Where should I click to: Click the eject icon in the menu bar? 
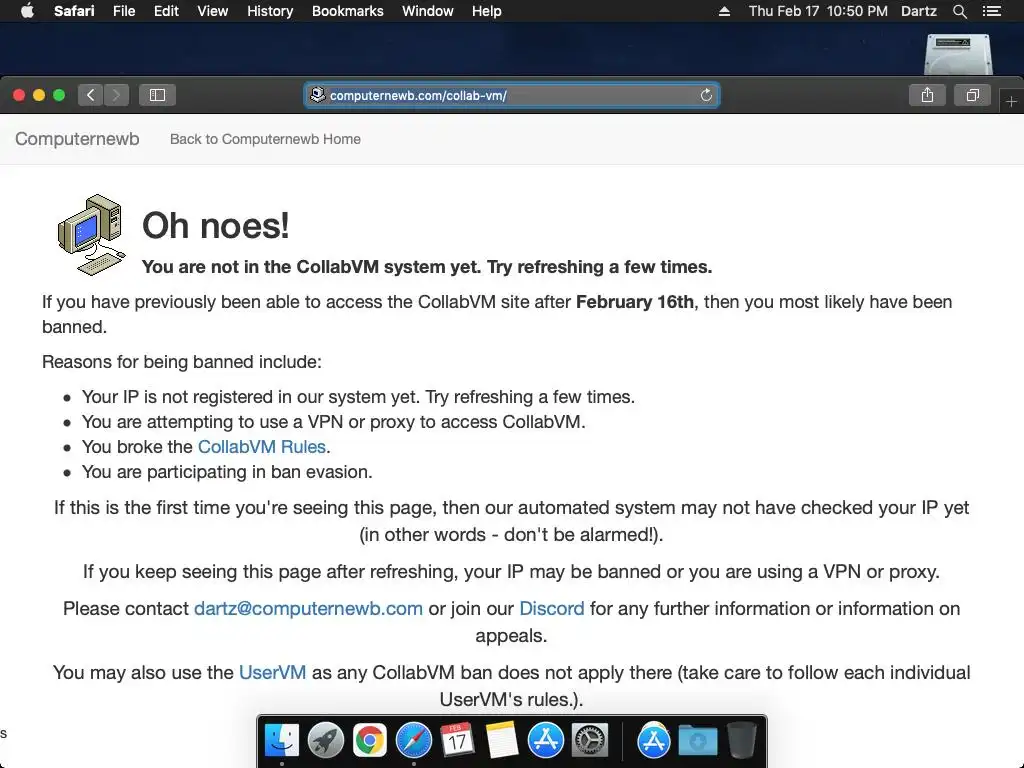(x=724, y=11)
